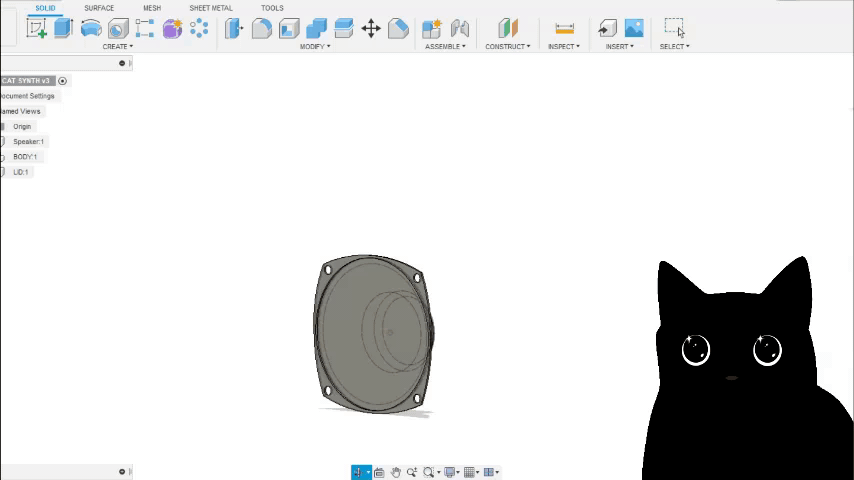This screenshot has width=854, height=480.
Task: Open the Display Settings monitor icon
Action: (449, 472)
